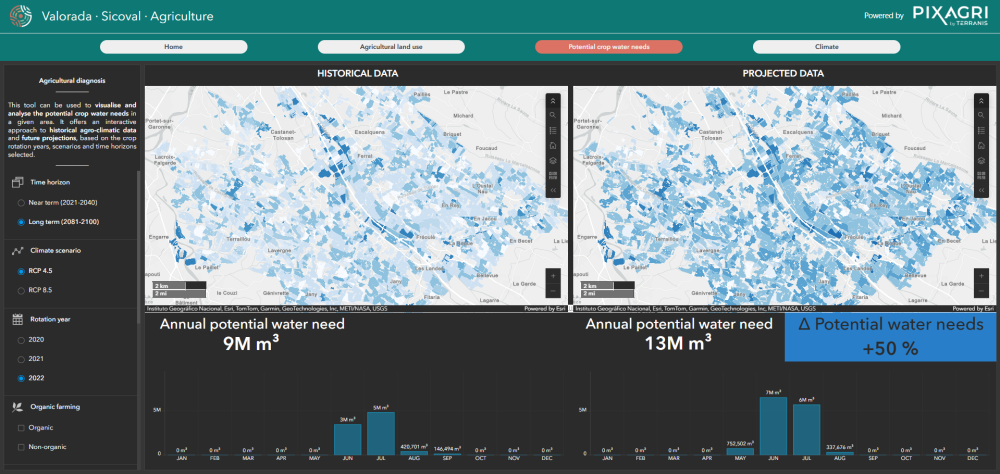
Task: Open search tool on the historical data map
Action: (552, 115)
